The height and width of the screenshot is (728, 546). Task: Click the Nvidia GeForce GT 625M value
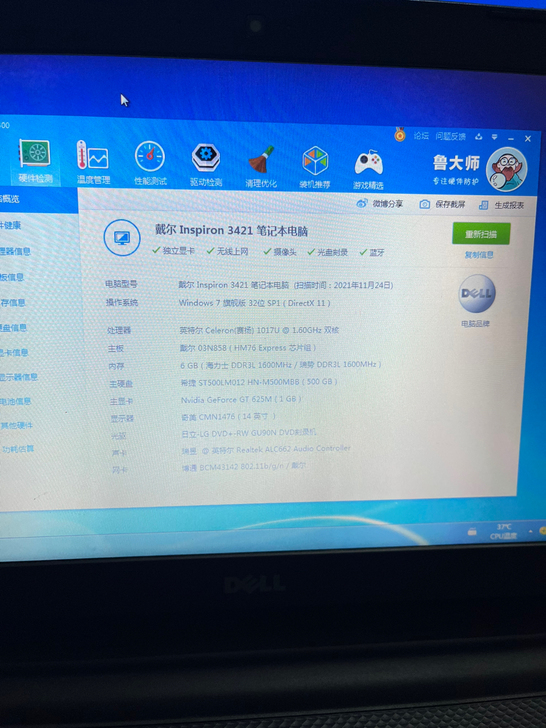(241, 399)
